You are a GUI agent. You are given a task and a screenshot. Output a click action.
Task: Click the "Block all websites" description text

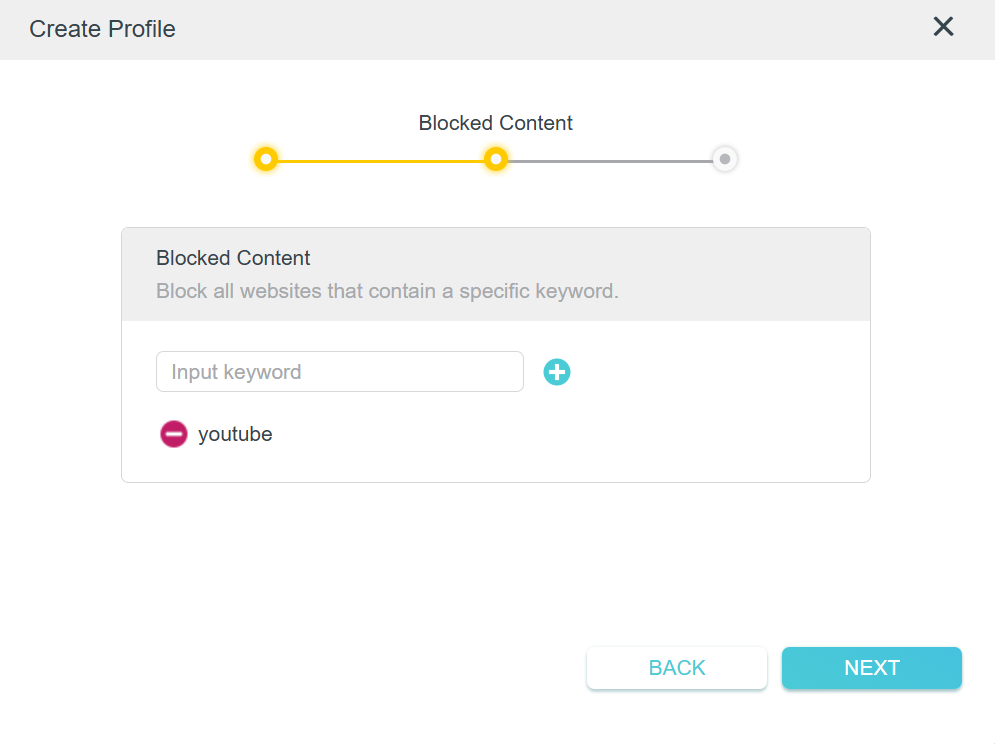(x=387, y=292)
